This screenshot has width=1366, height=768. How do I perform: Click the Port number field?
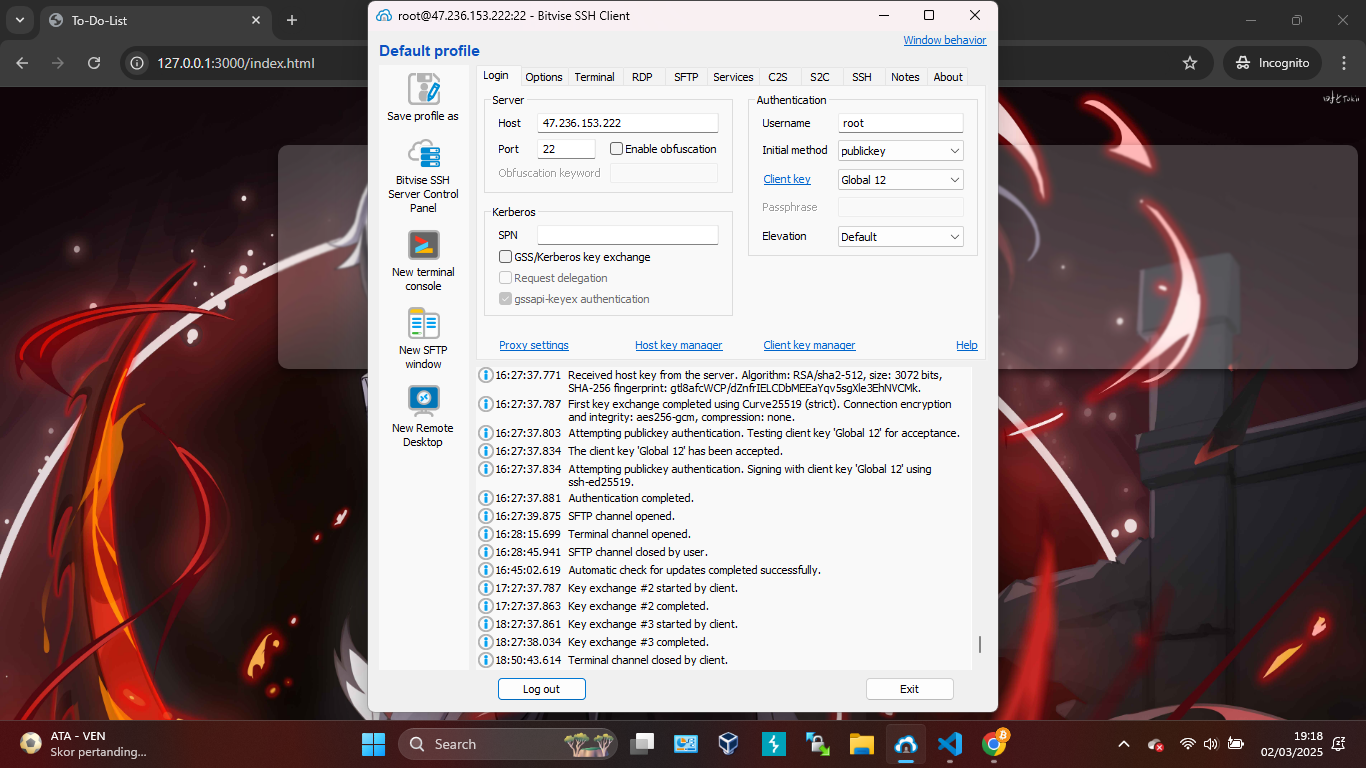(x=566, y=149)
